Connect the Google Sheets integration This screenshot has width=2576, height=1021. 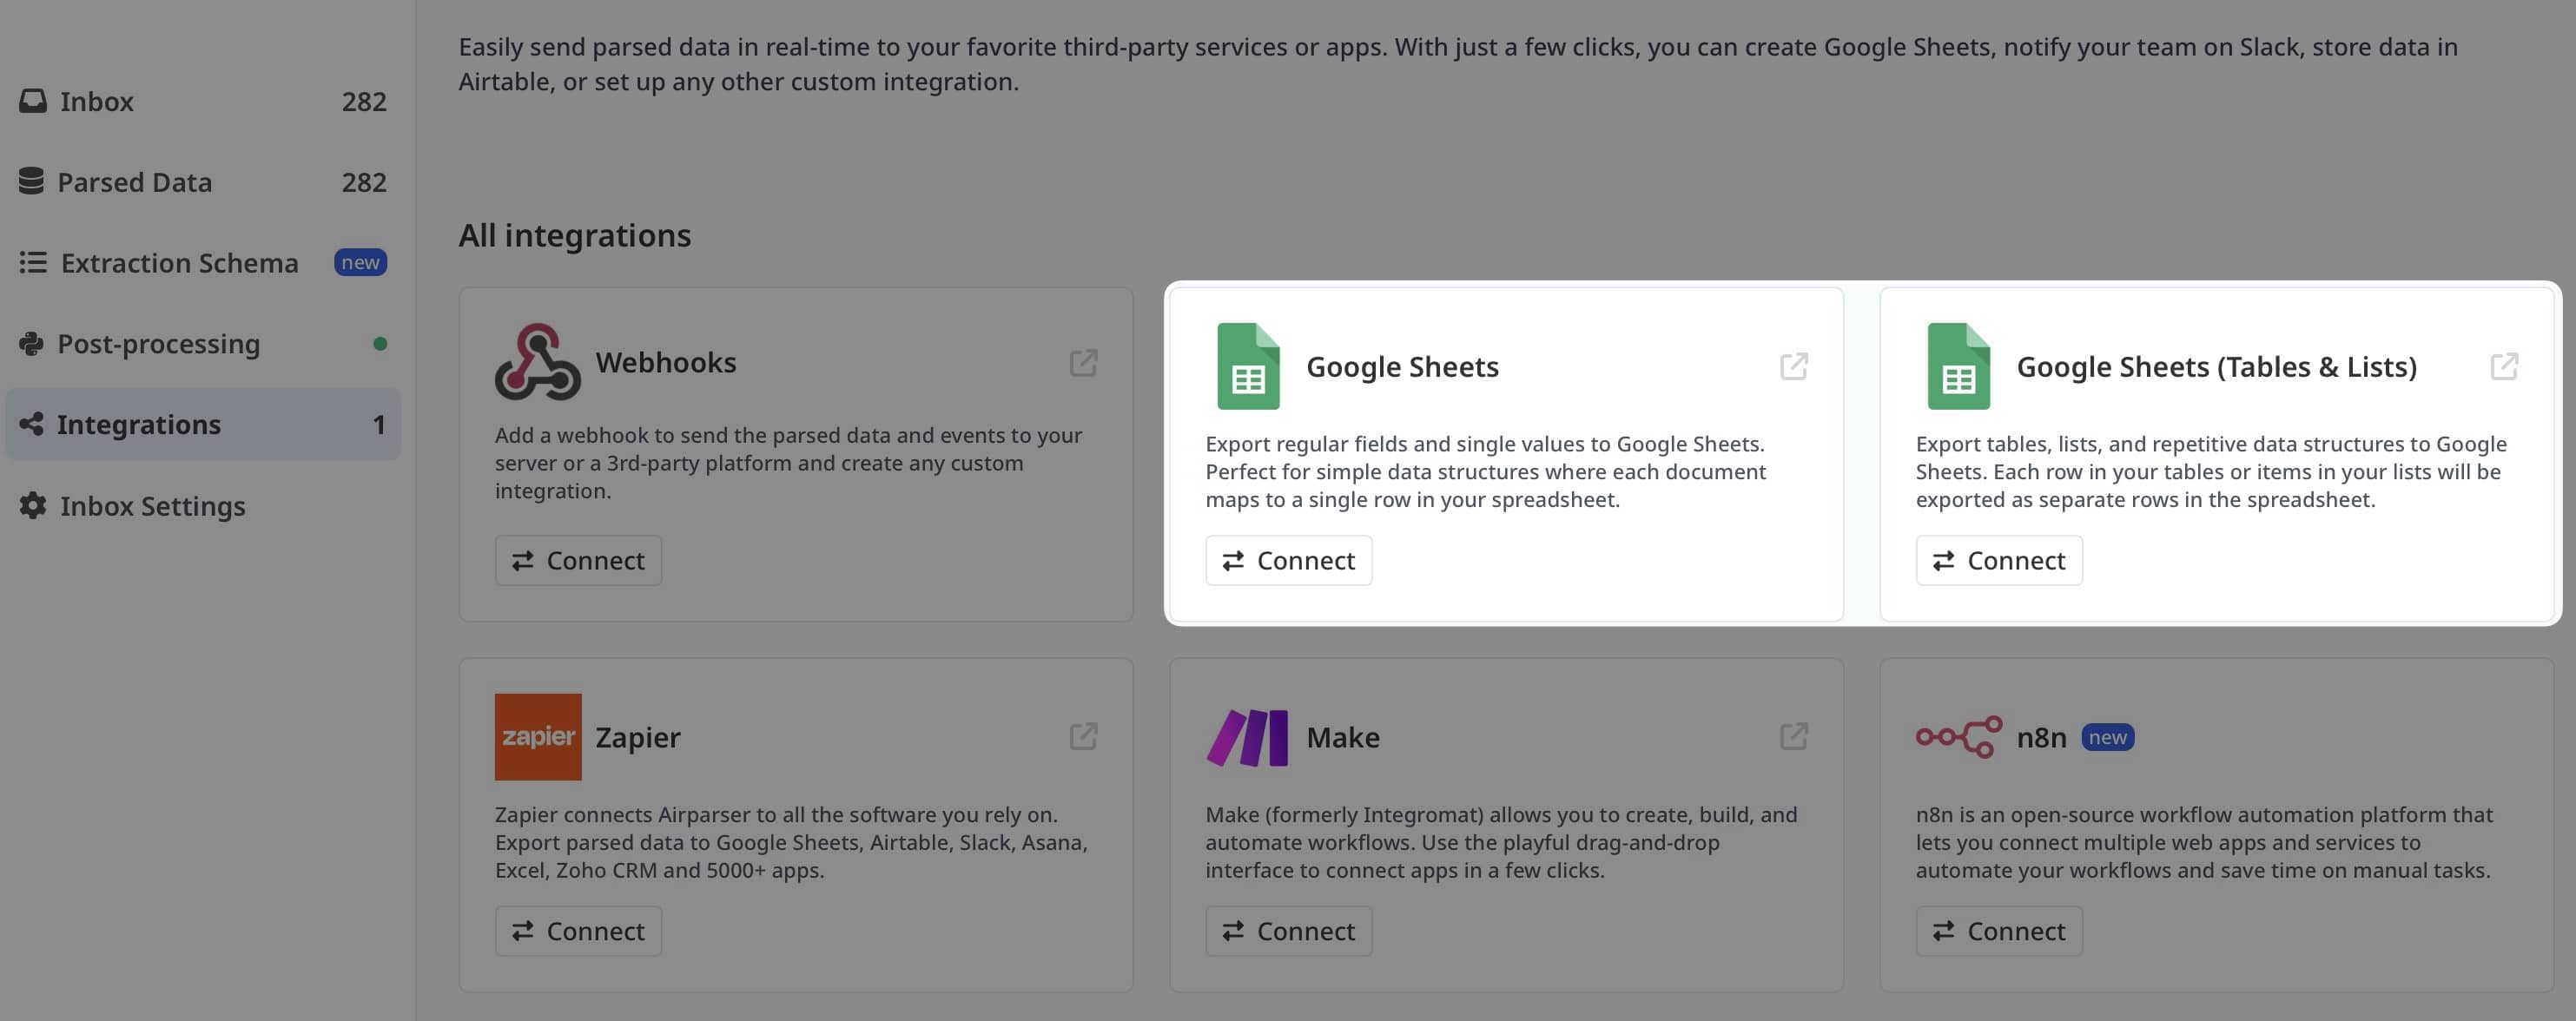(1288, 560)
